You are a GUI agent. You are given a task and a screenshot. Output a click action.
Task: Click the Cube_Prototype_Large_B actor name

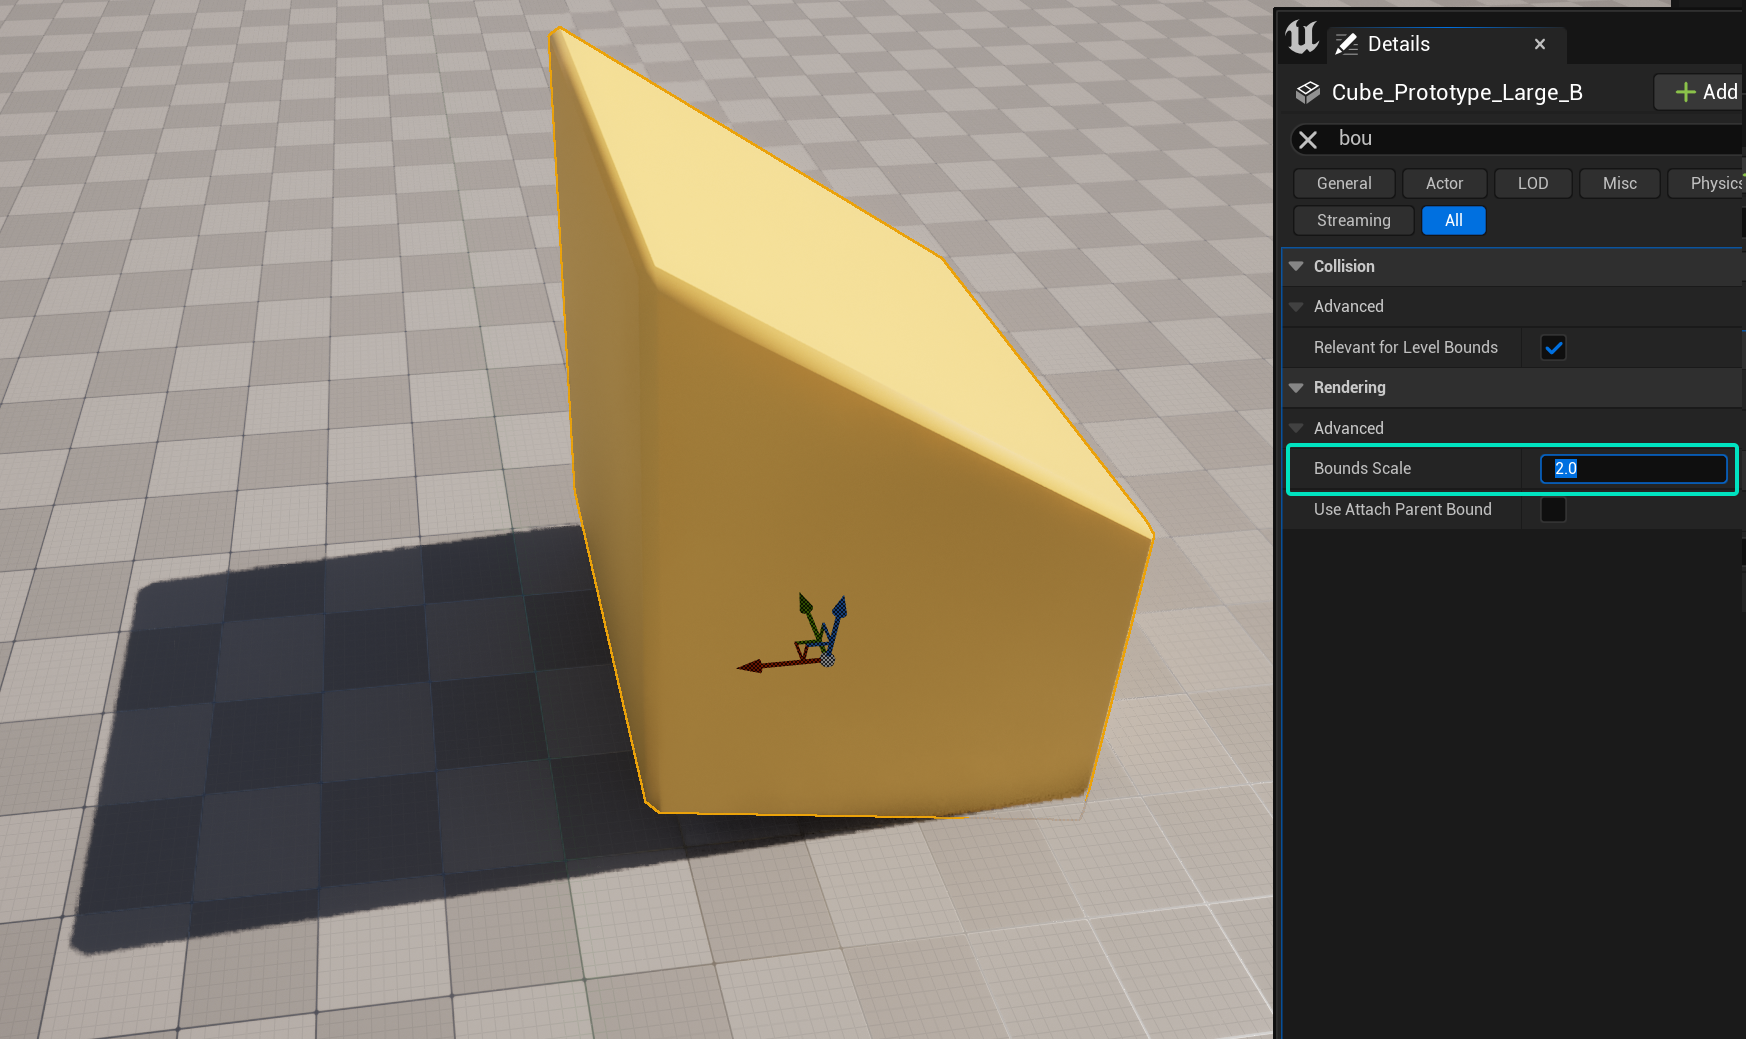click(x=1457, y=92)
